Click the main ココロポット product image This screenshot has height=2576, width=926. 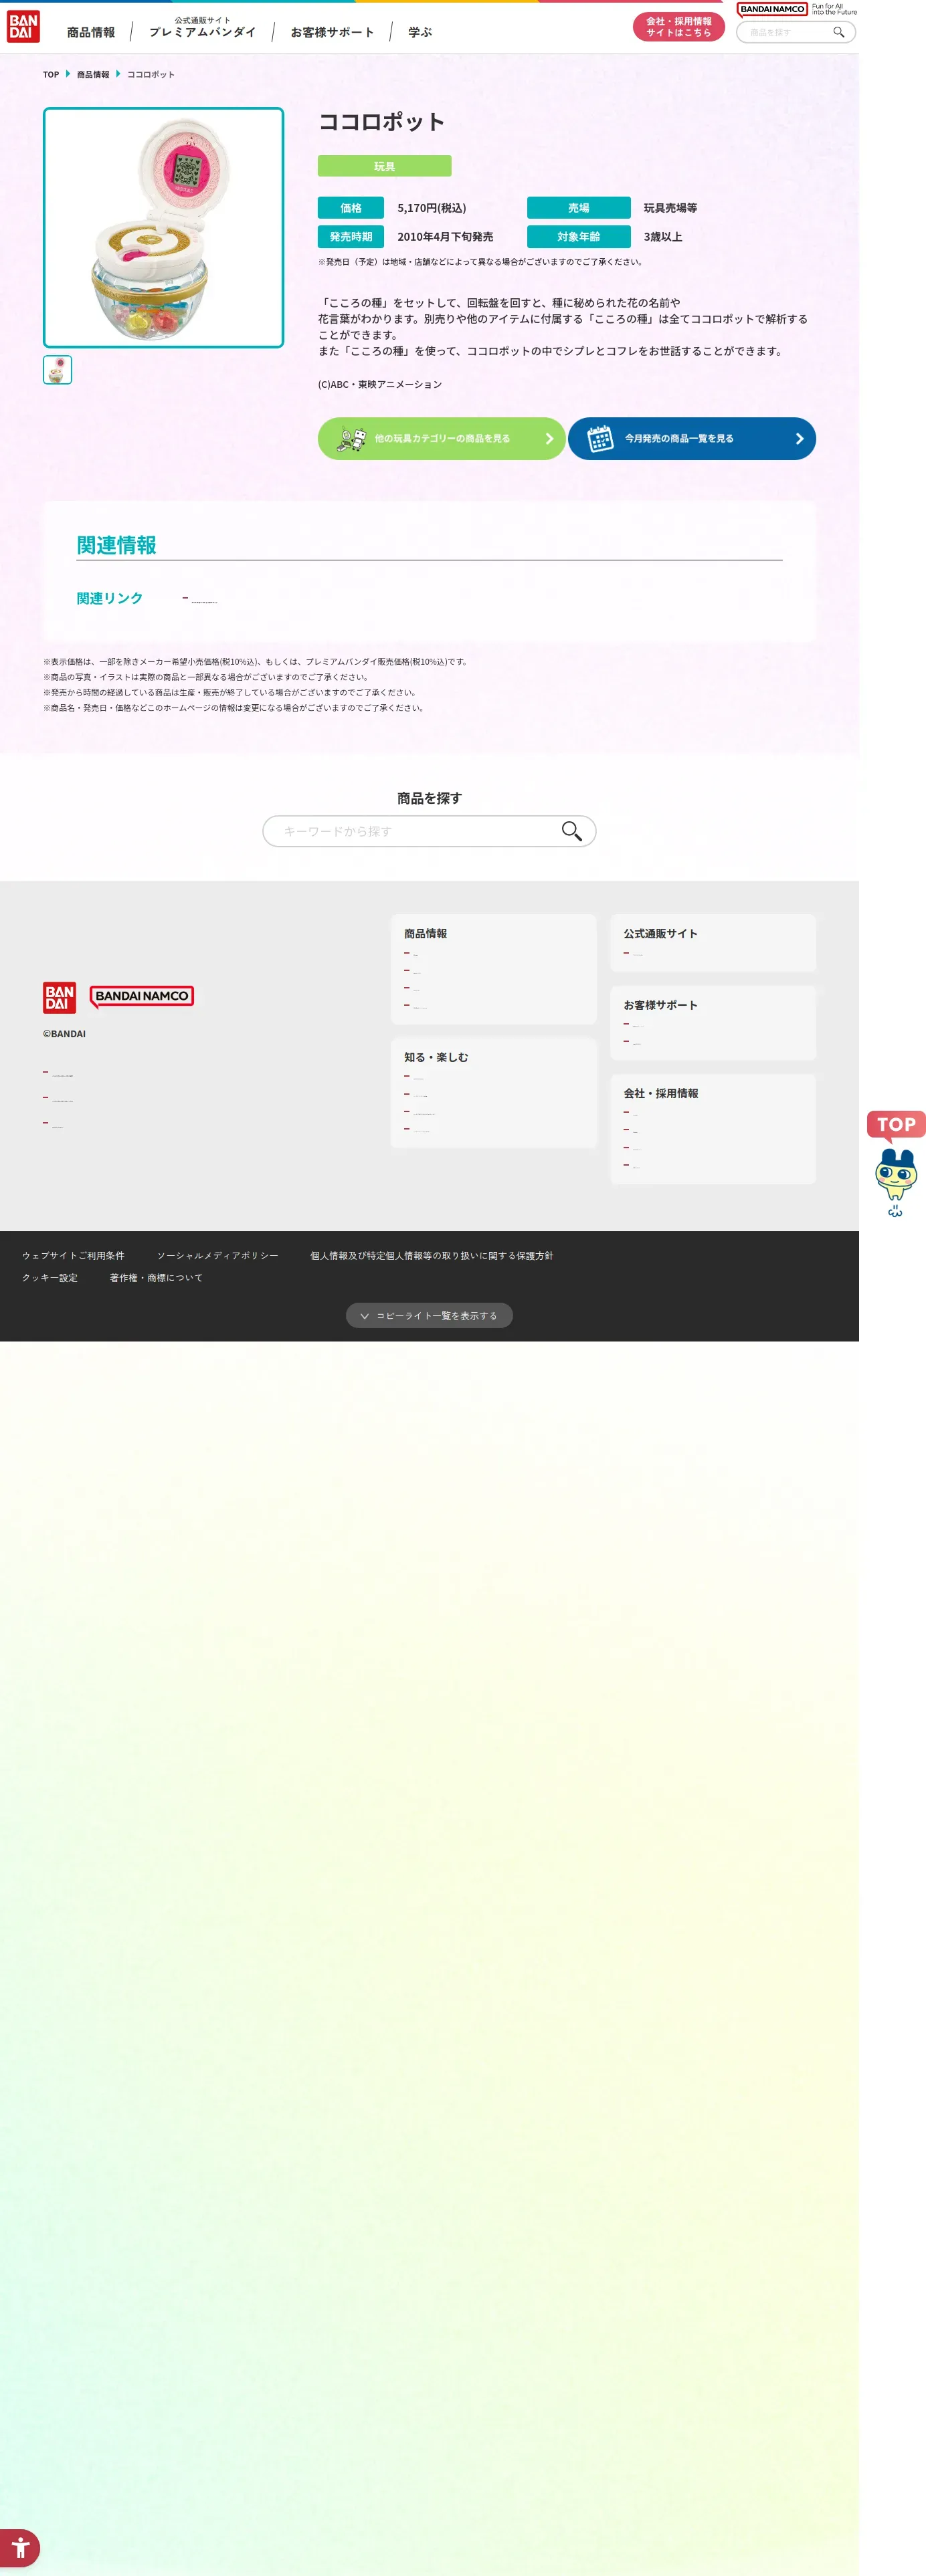point(163,228)
